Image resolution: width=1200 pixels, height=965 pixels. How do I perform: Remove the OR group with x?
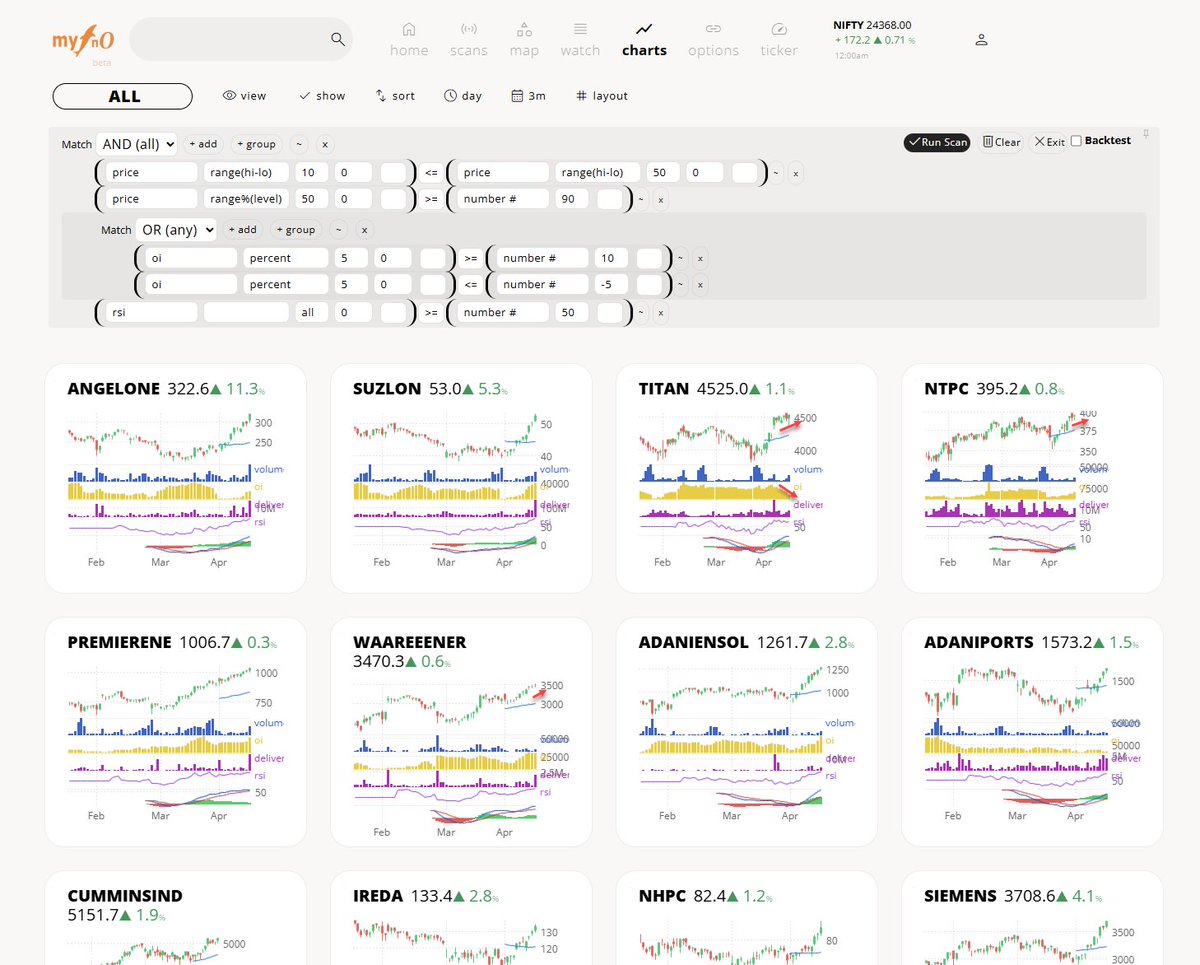point(364,230)
